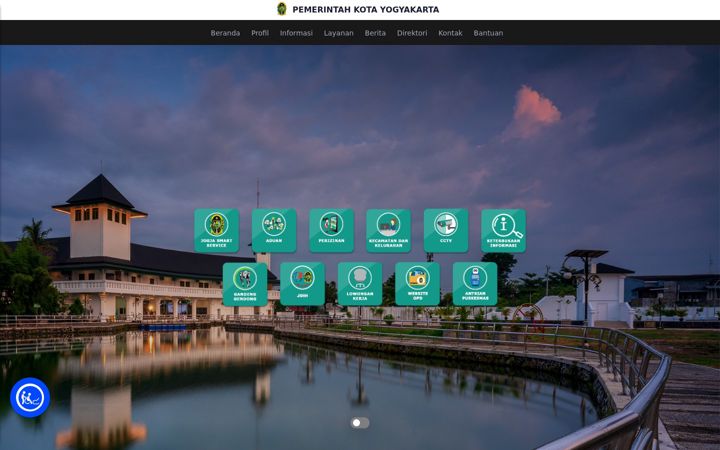Open the Jogja Smart Service tile

tap(217, 231)
